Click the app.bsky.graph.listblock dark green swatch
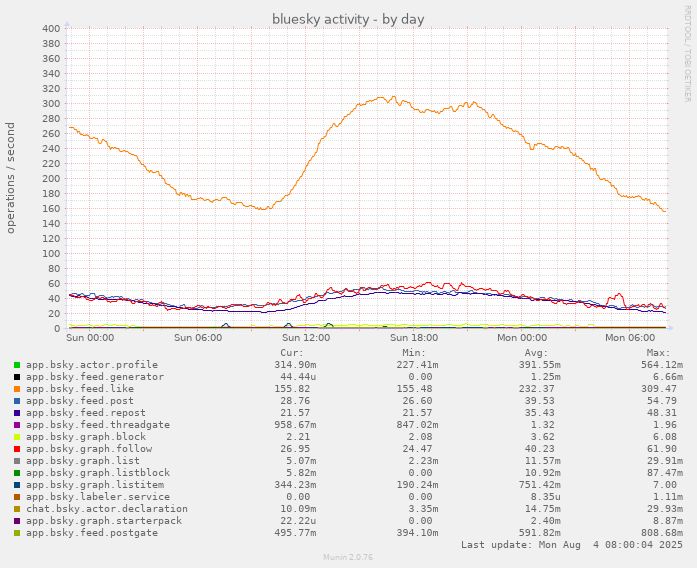Viewport: 697px width, 568px height. (x=17, y=473)
